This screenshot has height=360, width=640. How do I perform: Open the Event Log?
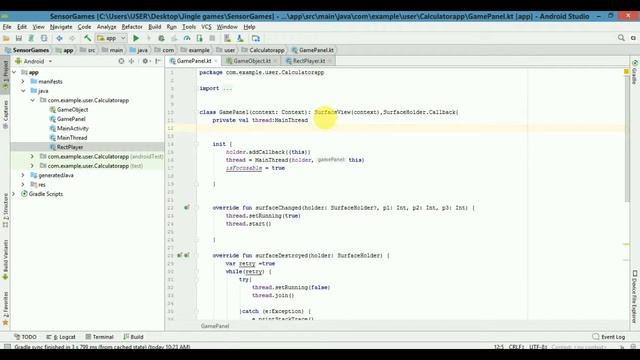(x=609, y=337)
